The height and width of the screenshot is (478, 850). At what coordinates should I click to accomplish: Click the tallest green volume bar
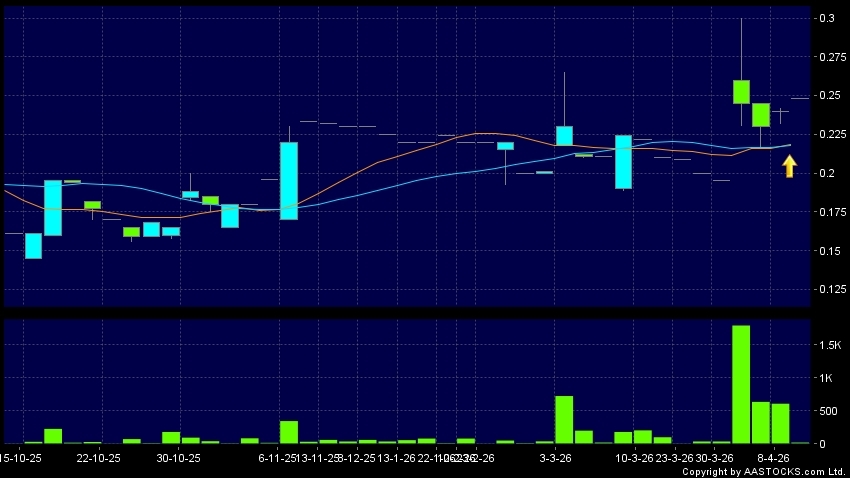pyautogui.click(x=741, y=384)
